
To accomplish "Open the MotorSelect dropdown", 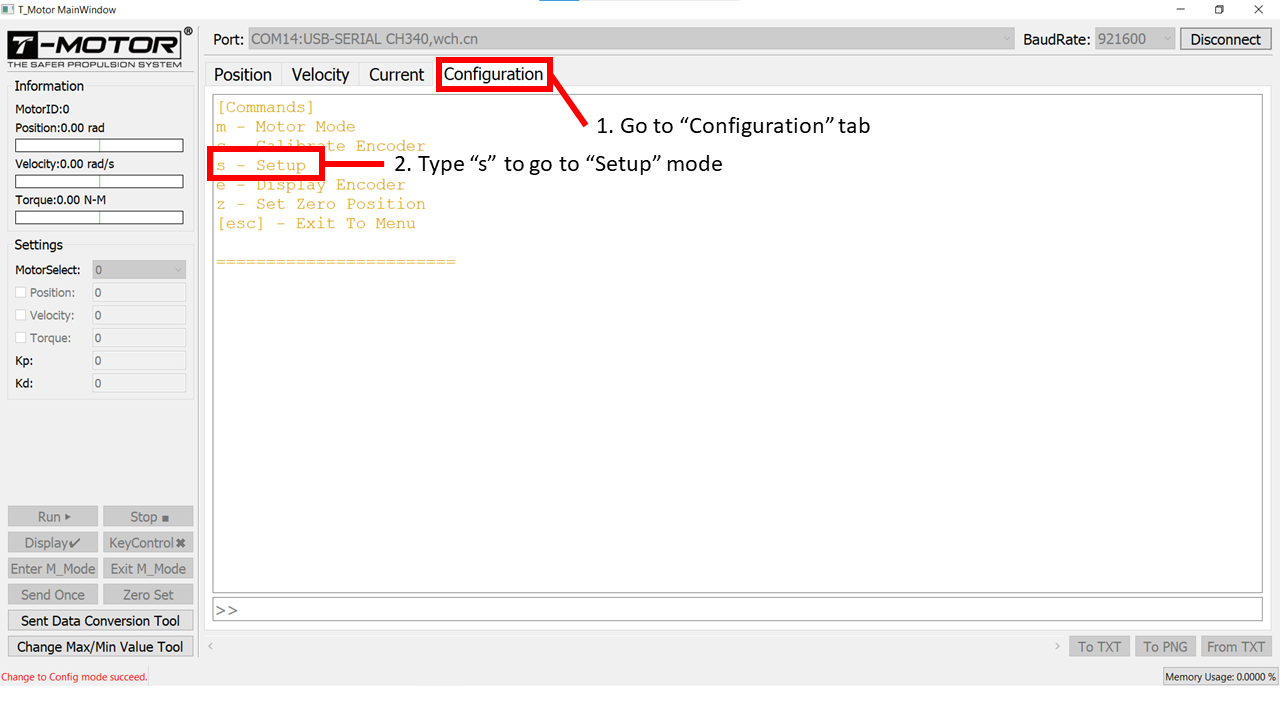I will coord(139,270).
